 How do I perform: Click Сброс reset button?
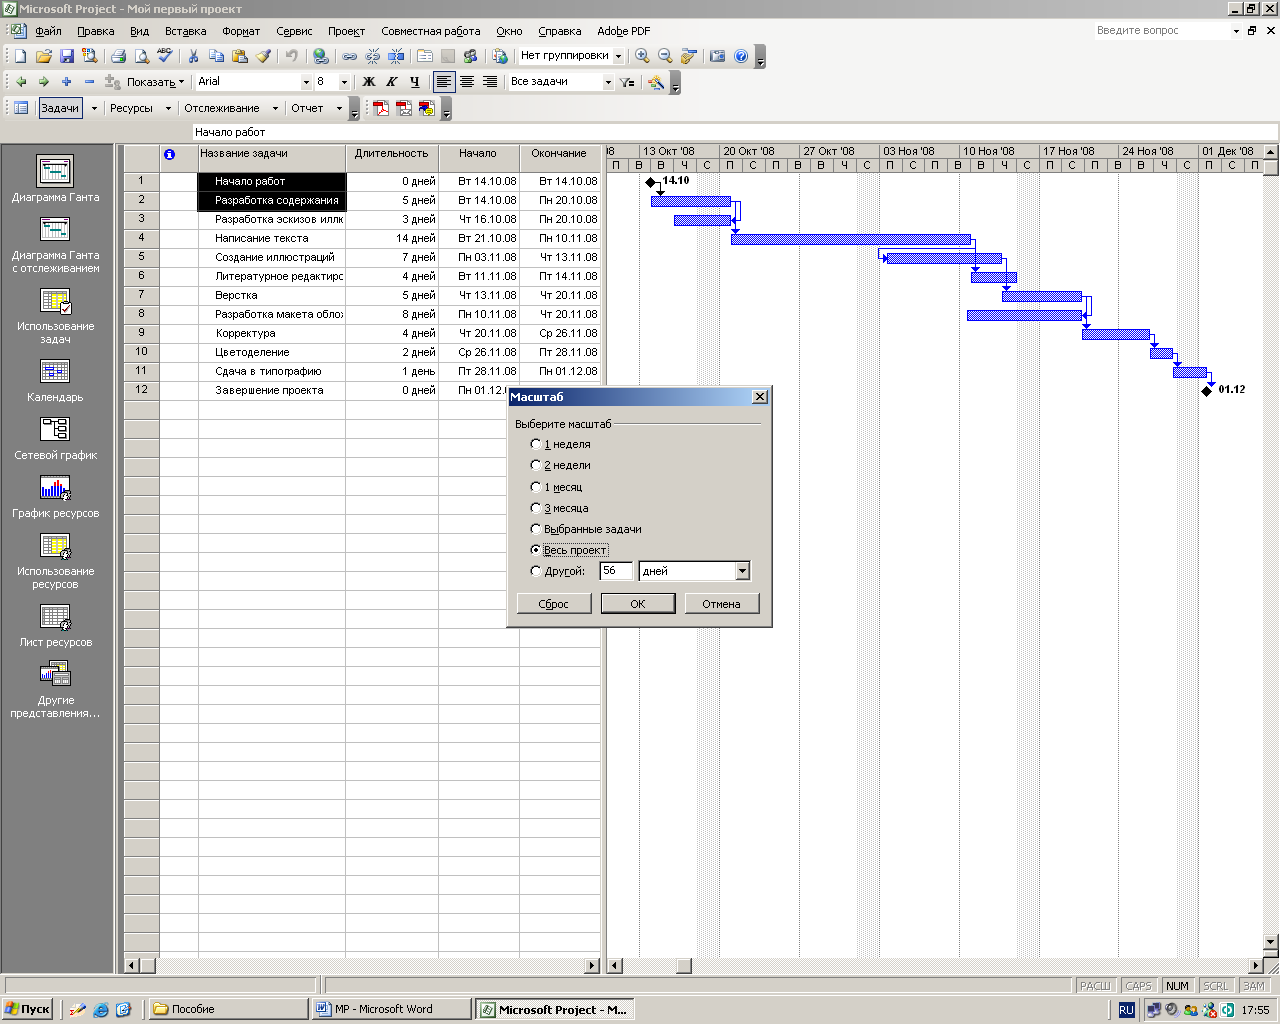click(x=553, y=604)
